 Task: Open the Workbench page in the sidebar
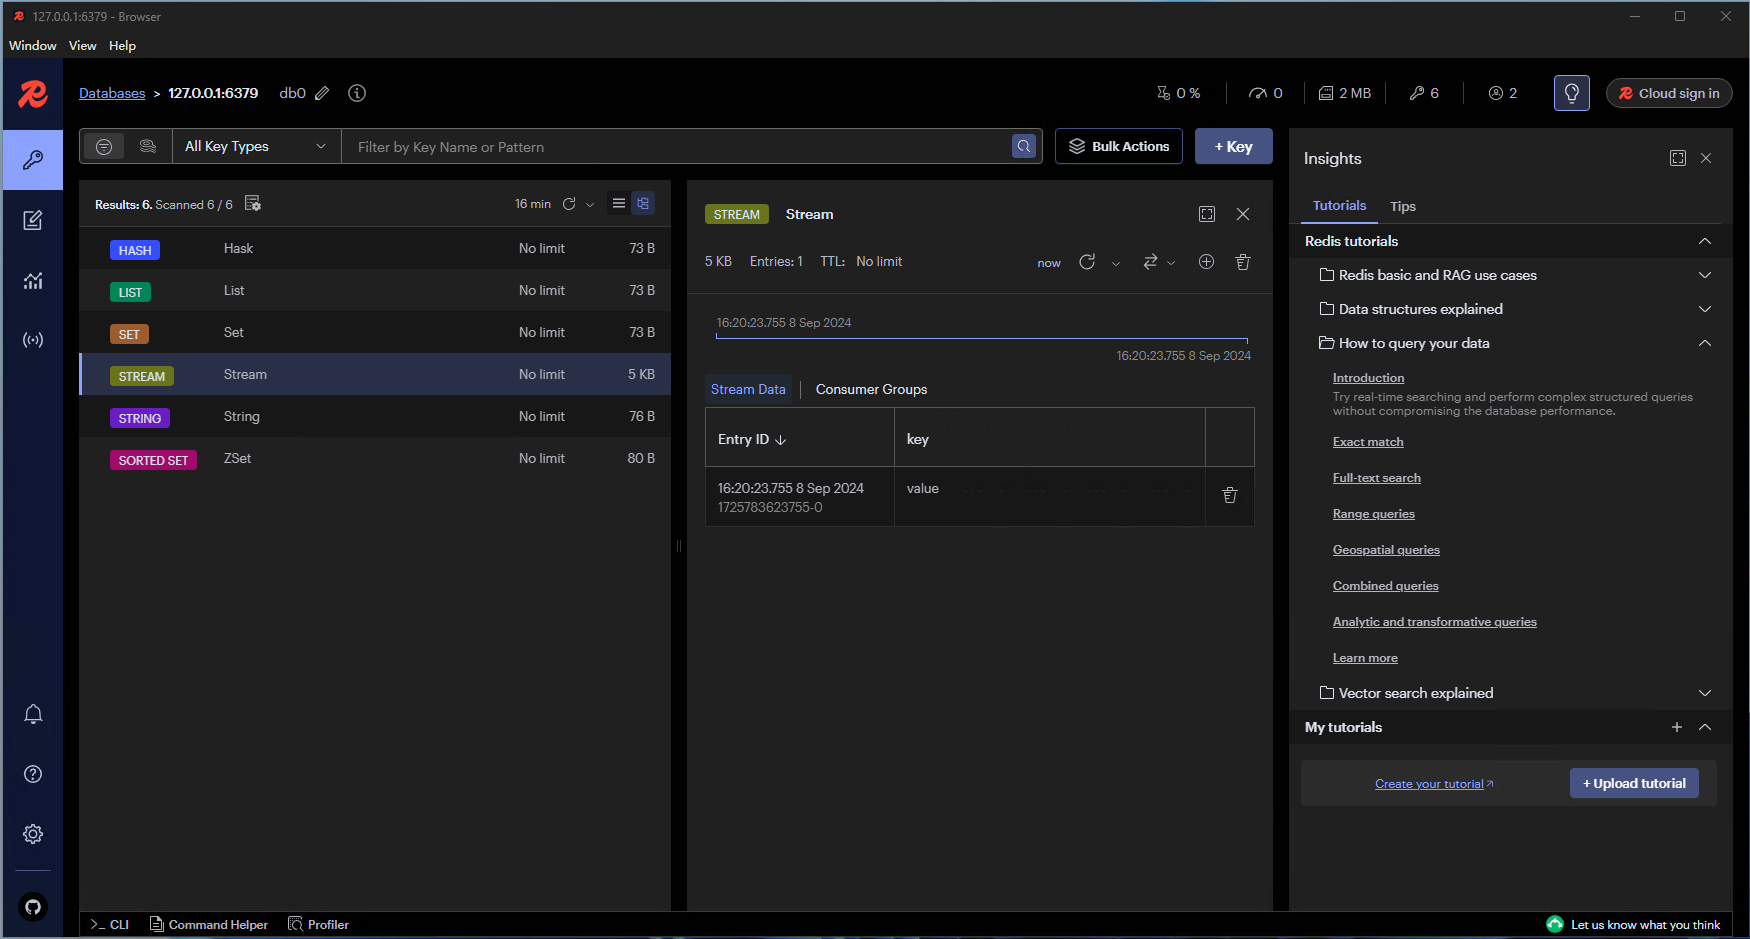coord(33,220)
